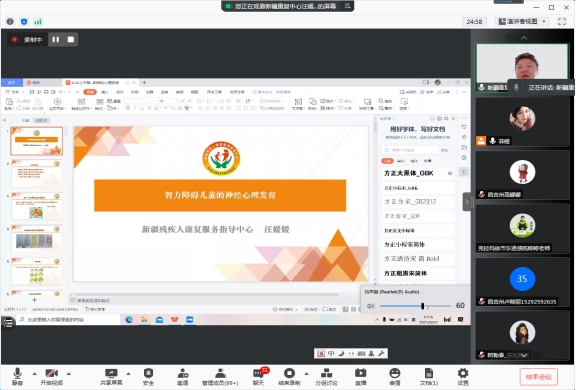Open breakout rooms (分组讨论)
This screenshot has height=390, width=576.
pyautogui.click(x=326, y=376)
